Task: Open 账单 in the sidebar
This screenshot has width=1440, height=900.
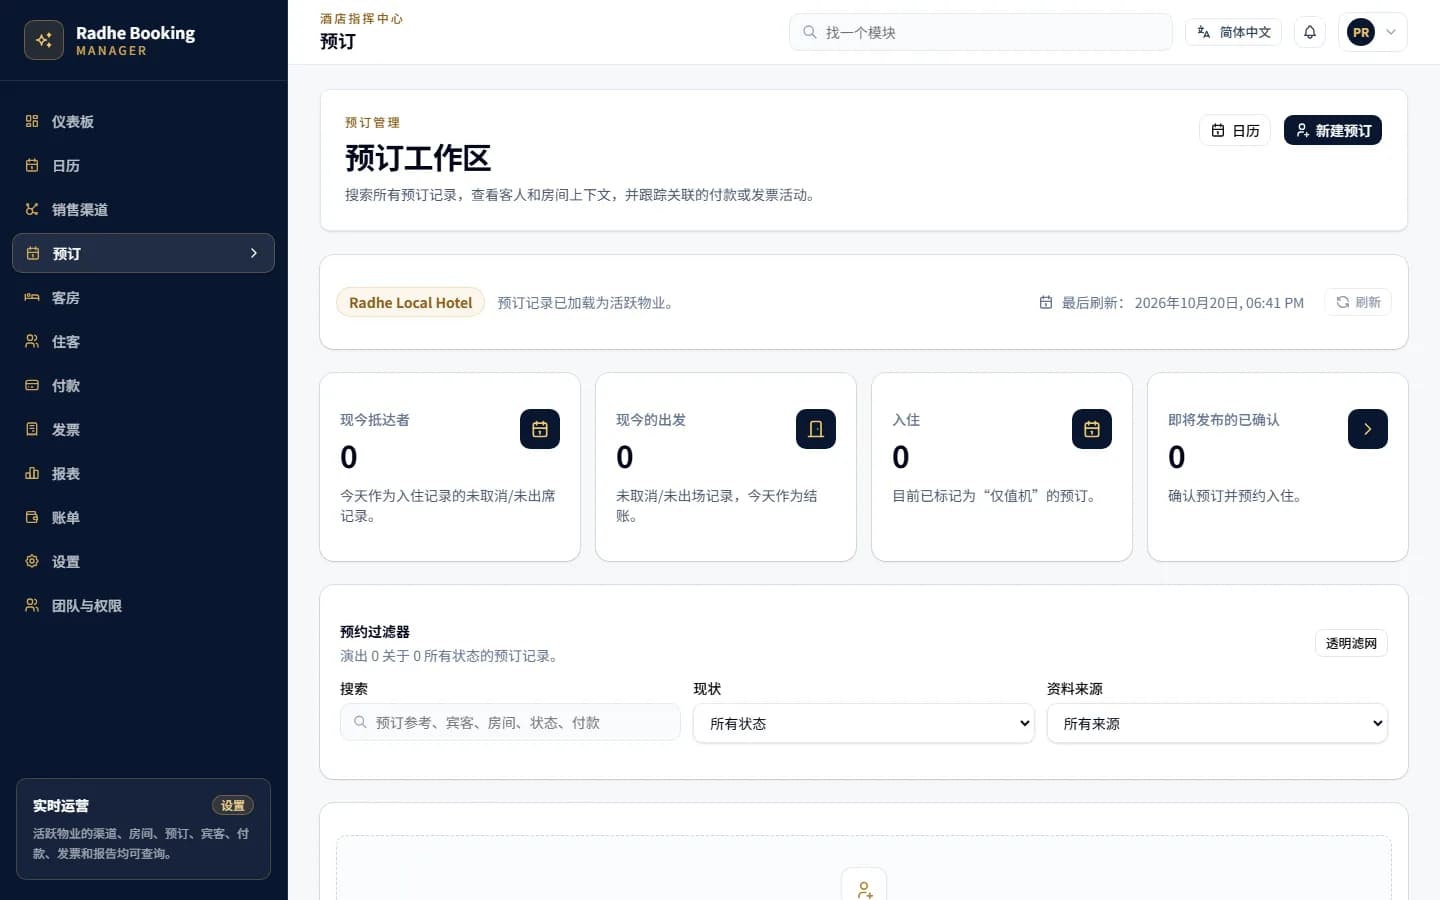Action: (x=143, y=518)
